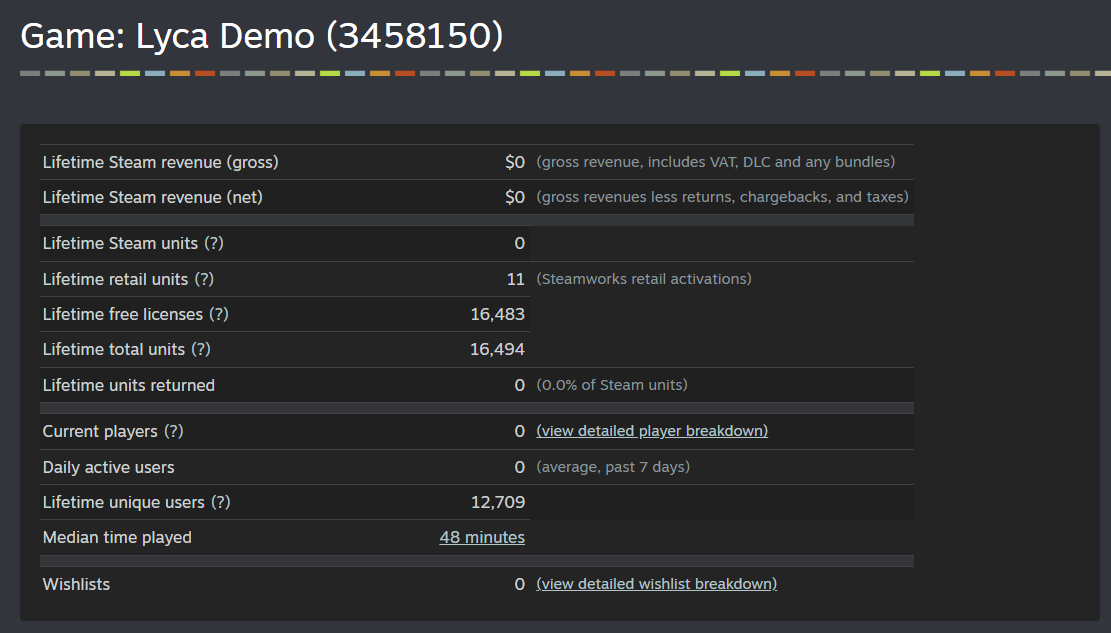
Task: Click the Lifetime units returned label
Action: tap(129, 385)
